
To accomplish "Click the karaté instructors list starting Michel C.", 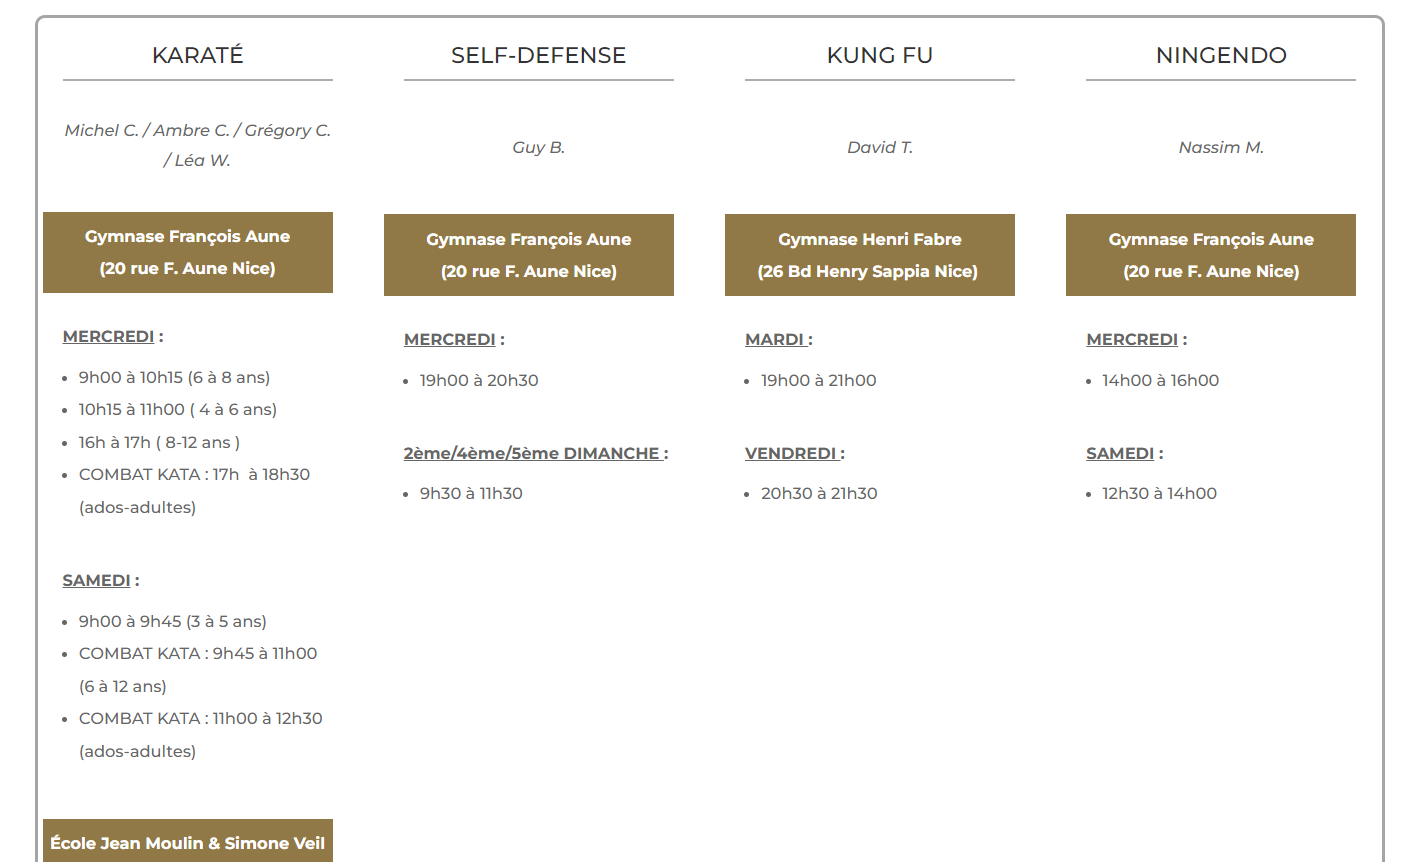I will (198, 145).
